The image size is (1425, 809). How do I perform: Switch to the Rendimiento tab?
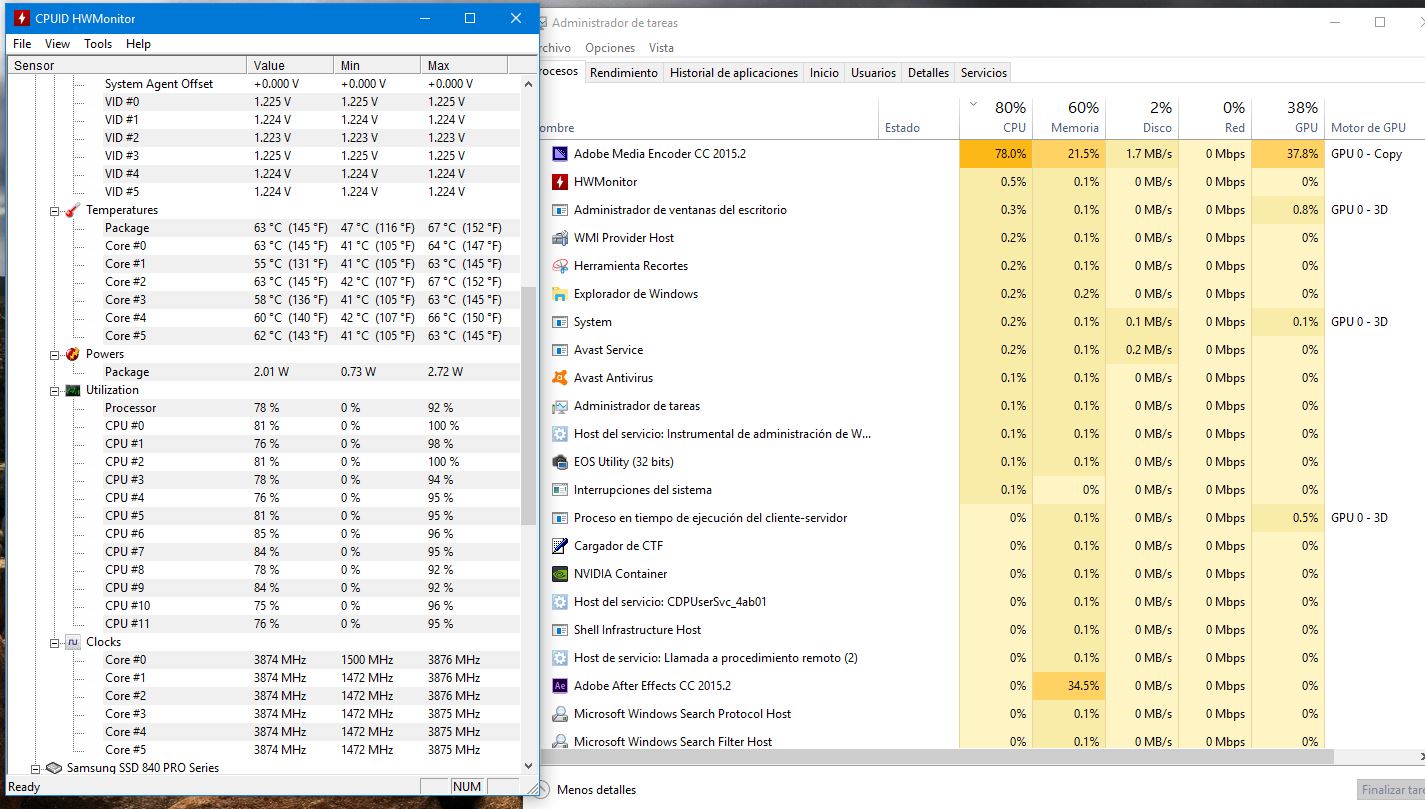(624, 73)
